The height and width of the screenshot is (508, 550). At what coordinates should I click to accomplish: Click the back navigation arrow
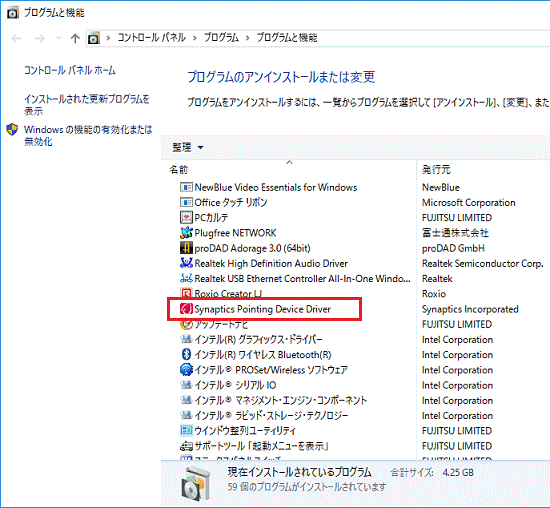pos(16,38)
